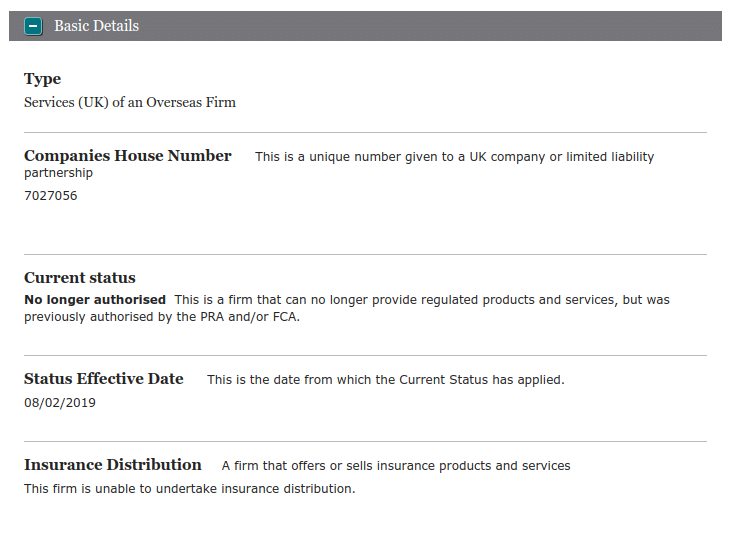Click the empty right side of the Basic Details bar
The image size is (731, 544).
(500, 26)
